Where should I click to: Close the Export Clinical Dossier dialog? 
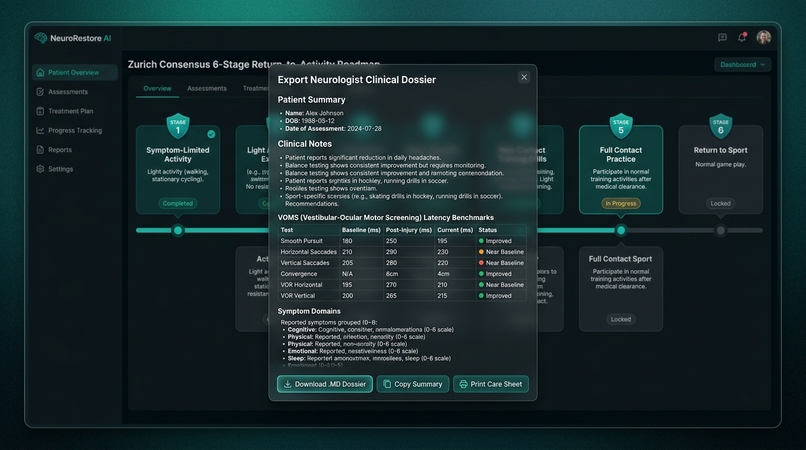point(524,77)
